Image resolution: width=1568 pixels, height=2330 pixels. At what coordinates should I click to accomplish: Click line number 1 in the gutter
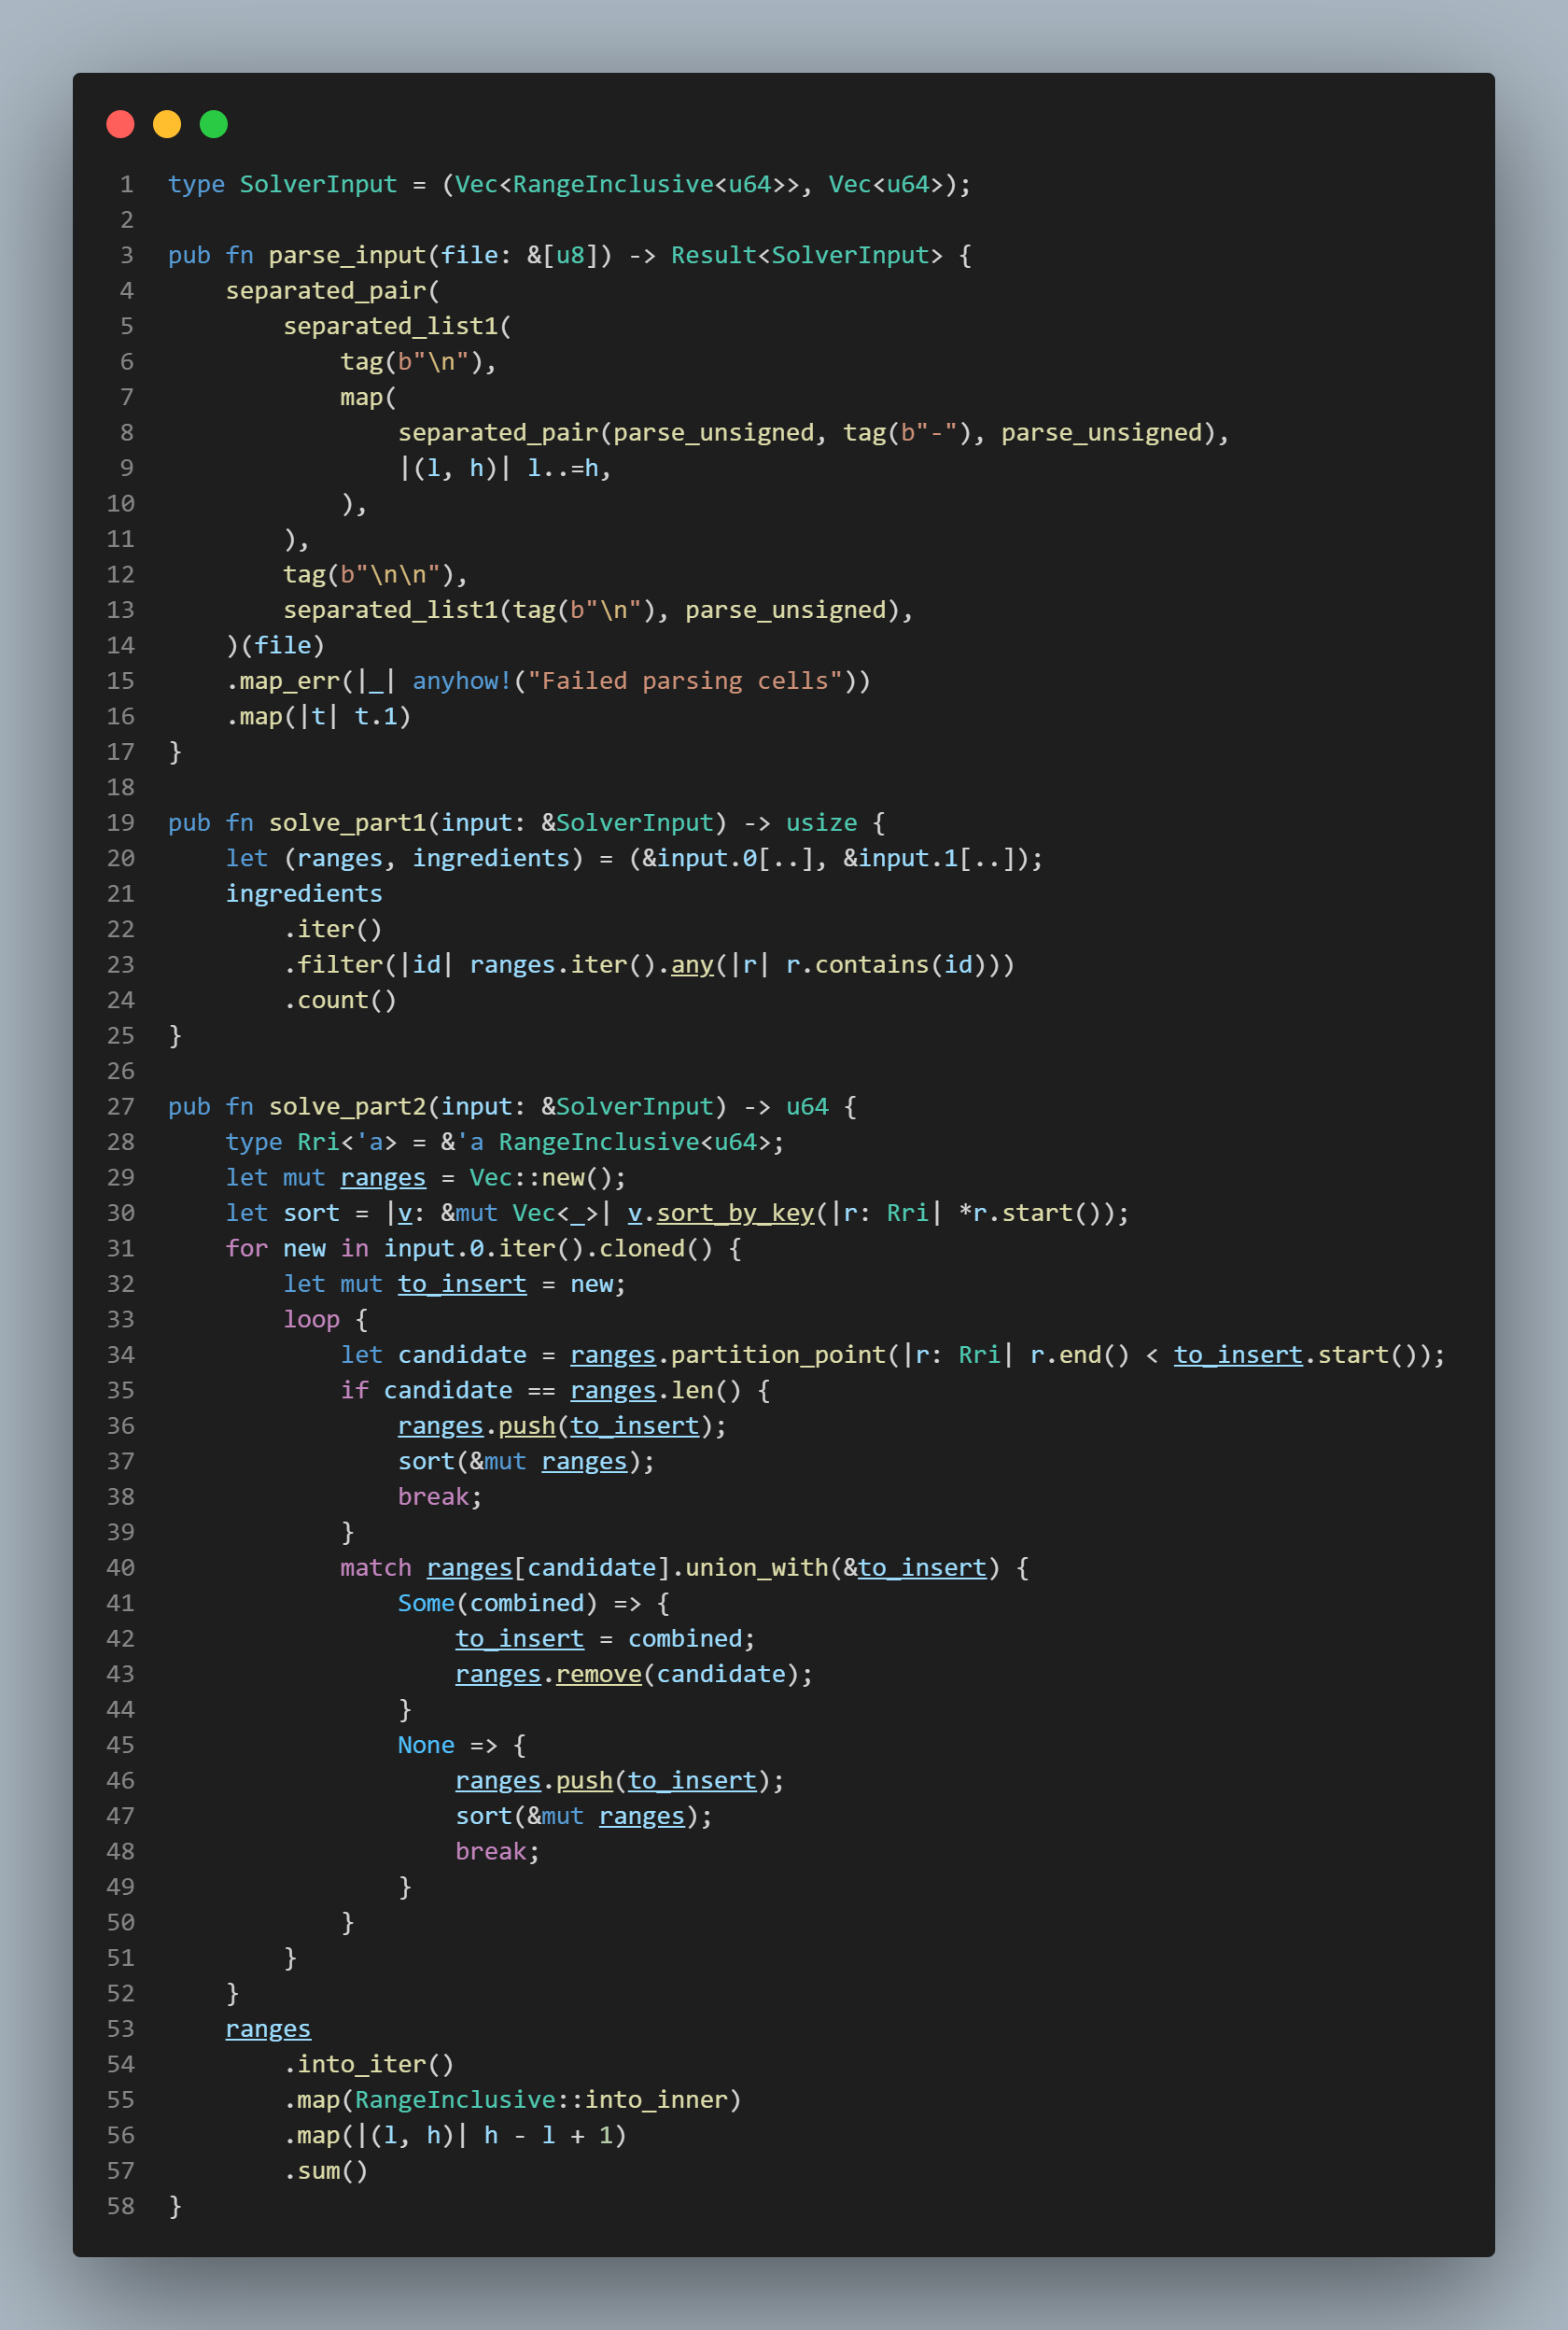point(127,184)
